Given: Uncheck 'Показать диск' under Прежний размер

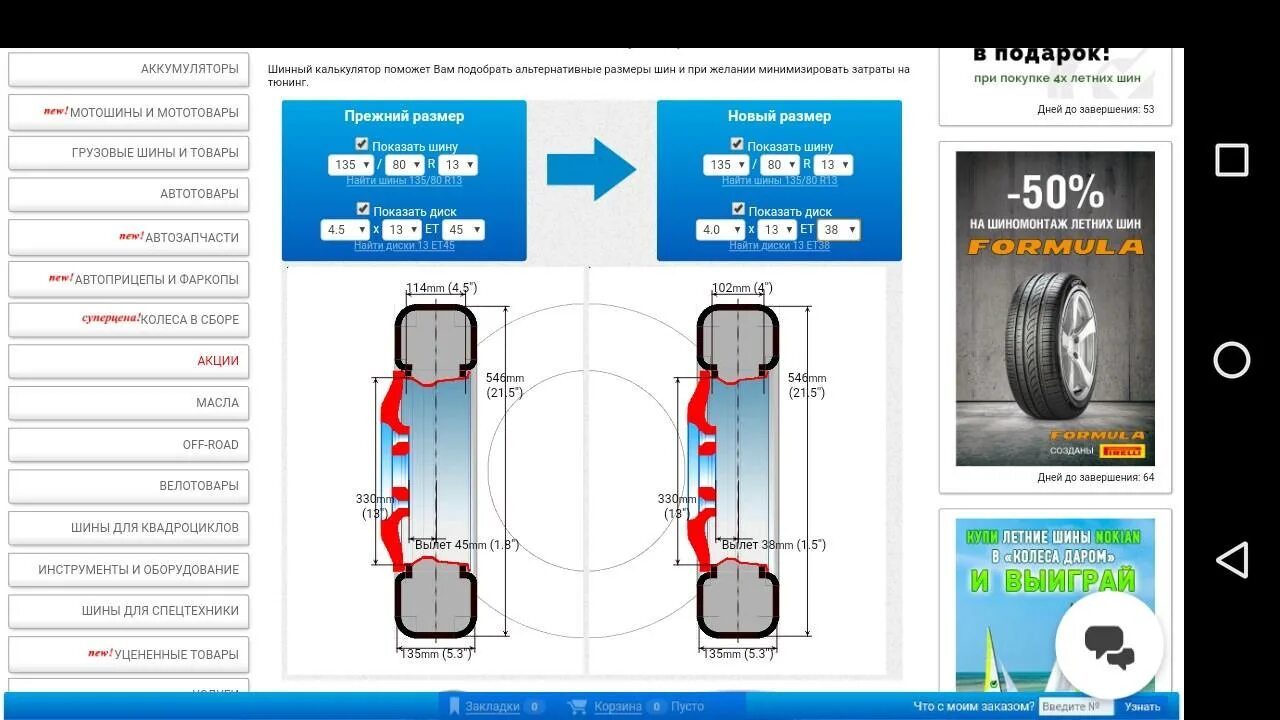Looking at the screenshot, I should click(363, 209).
